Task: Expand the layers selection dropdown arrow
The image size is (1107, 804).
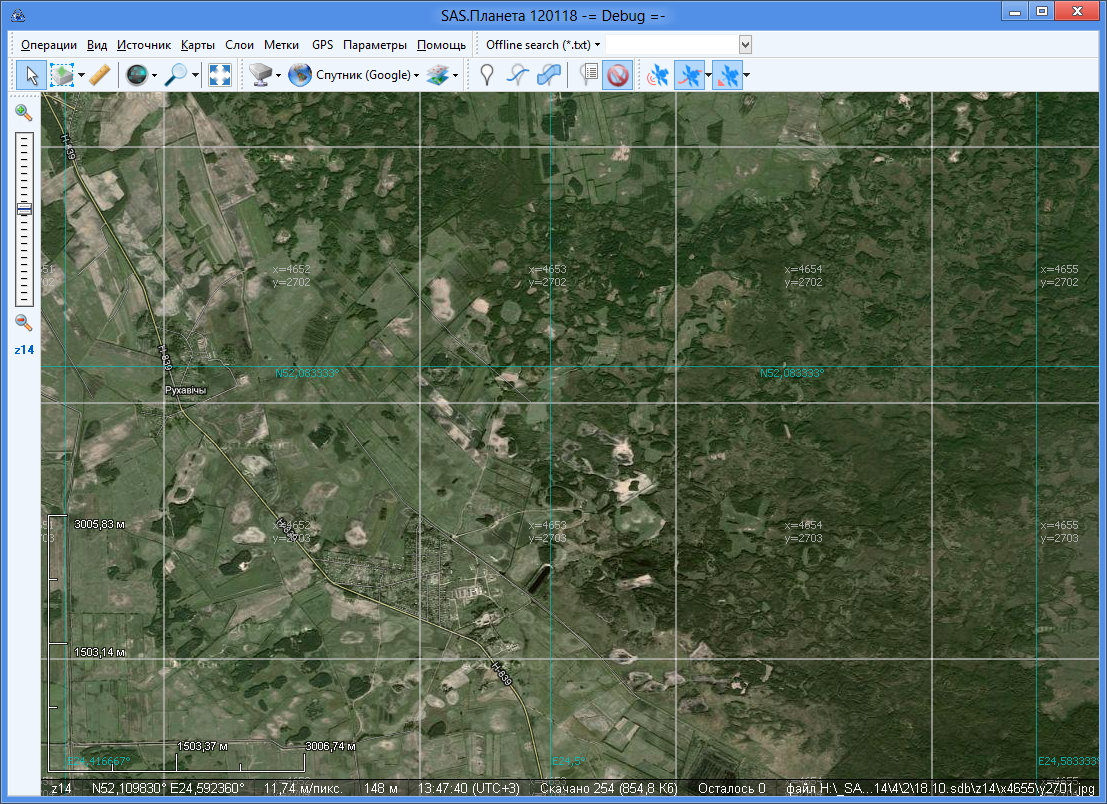Action: pyautogui.click(x=456, y=75)
